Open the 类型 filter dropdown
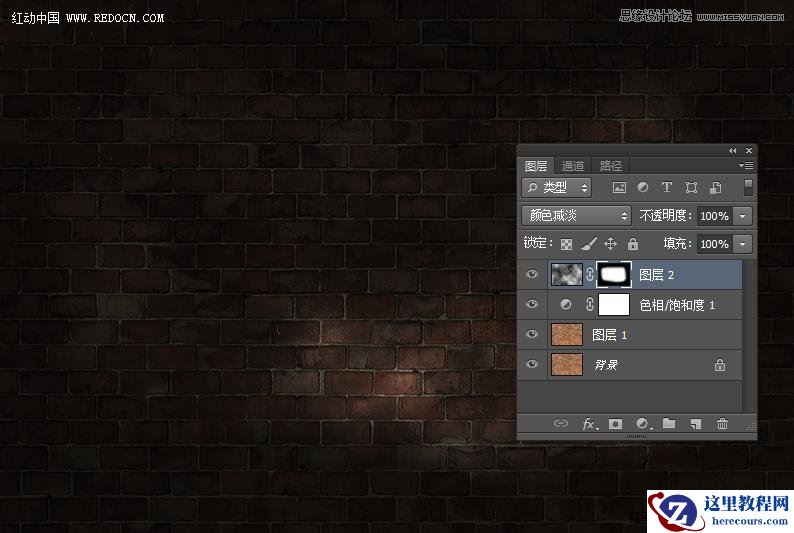This screenshot has height=533, width=794. [x=557, y=188]
